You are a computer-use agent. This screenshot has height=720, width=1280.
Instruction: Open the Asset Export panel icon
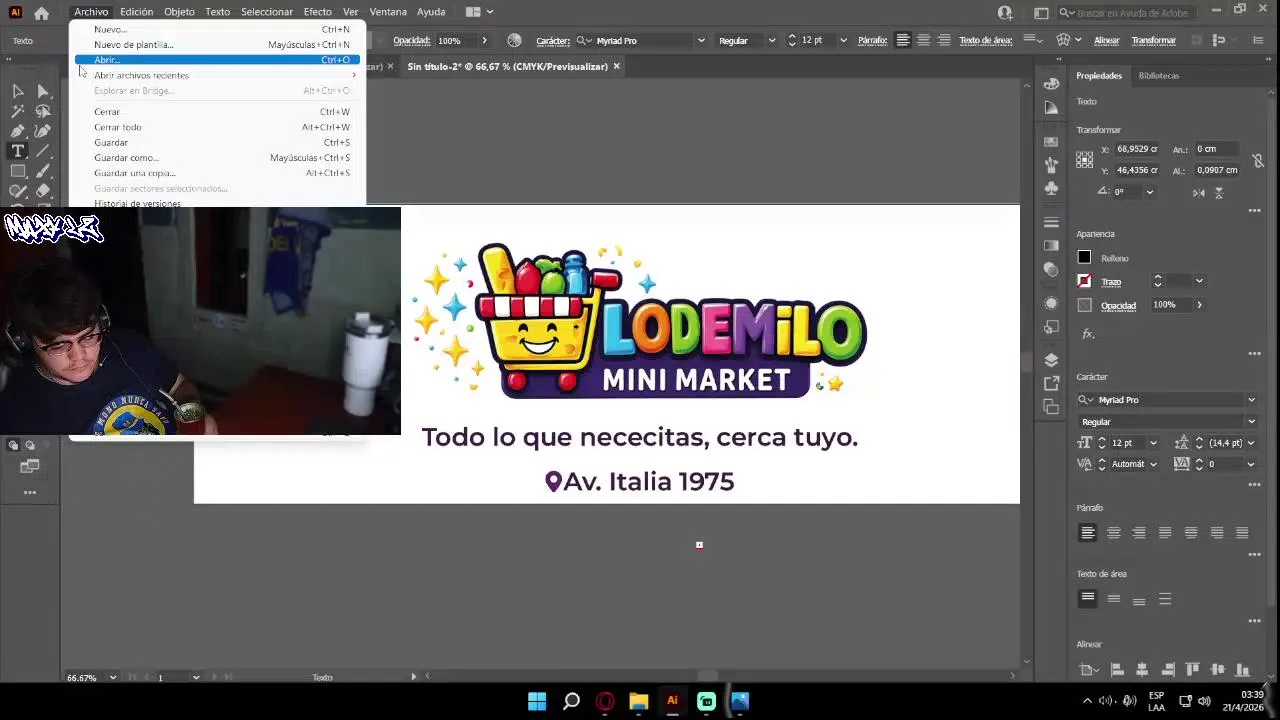coord(1051,384)
